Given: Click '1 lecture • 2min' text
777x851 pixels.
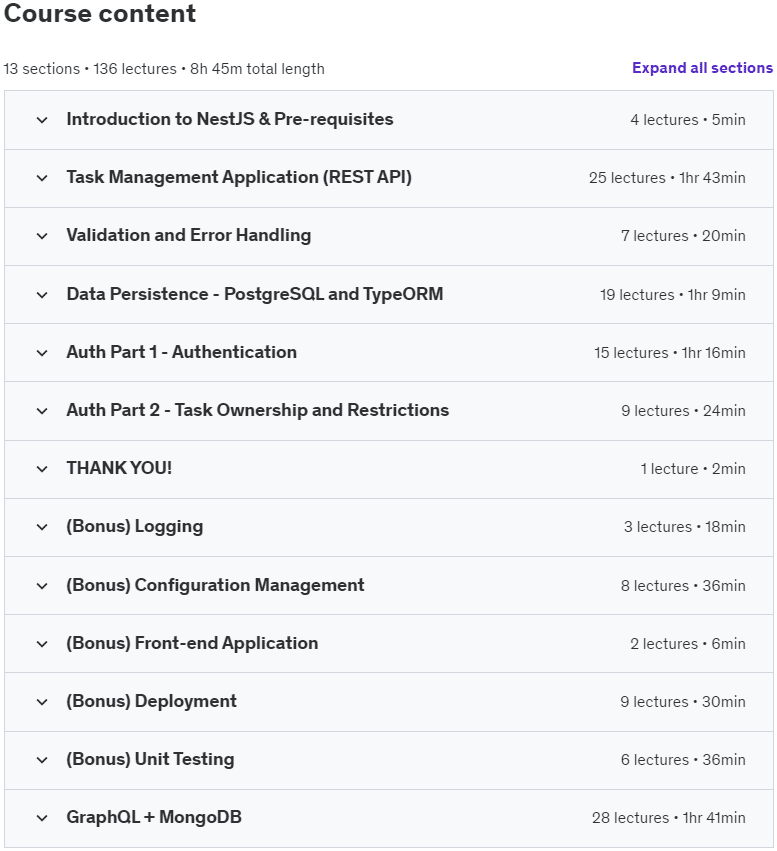Looking at the screenshot, I should tap(693, 469).
